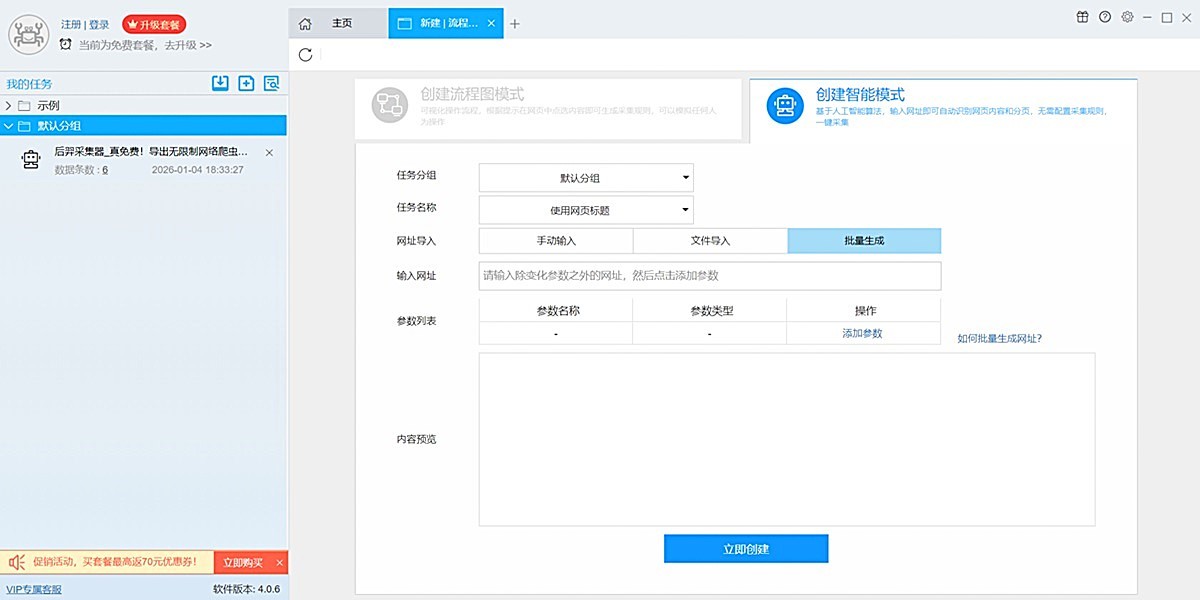Select 文件导入 URL import mode
1200x600 pixels.
pyautogui.click(x=710, y=241)
